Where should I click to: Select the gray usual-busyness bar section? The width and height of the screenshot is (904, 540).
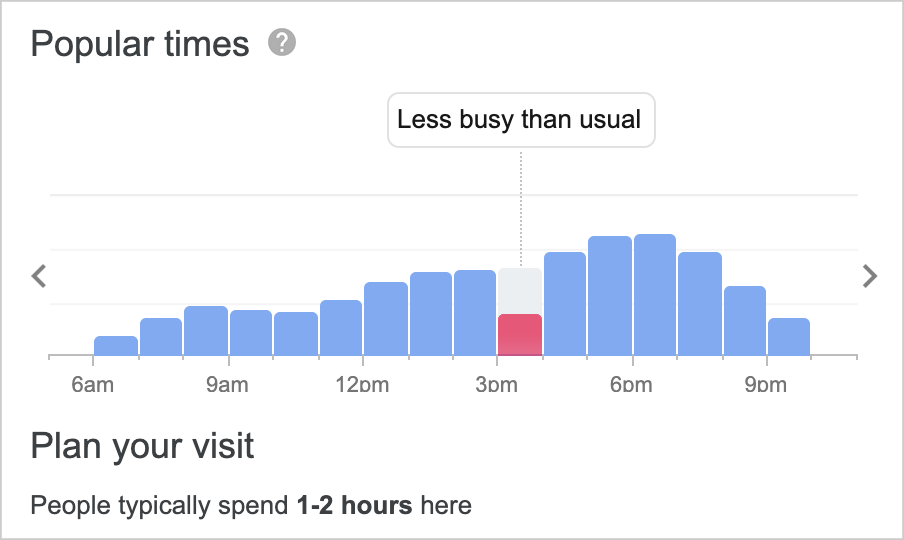520,291
